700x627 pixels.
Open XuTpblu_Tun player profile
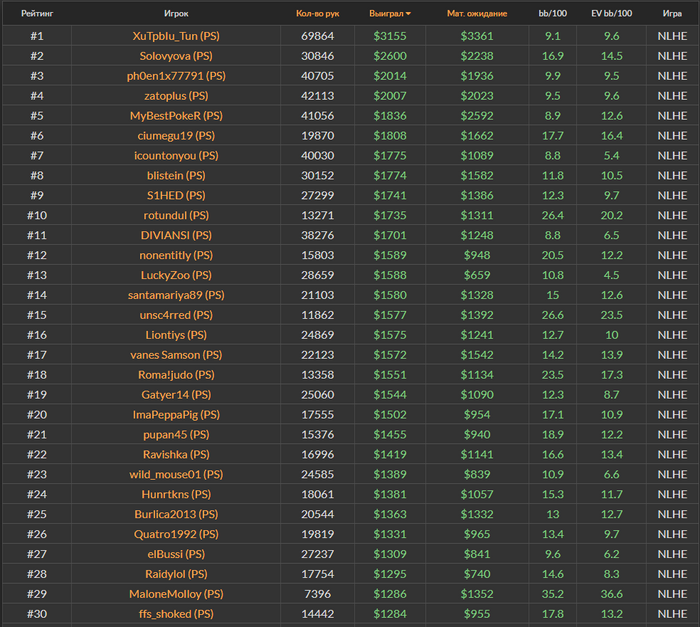[176, 36]
